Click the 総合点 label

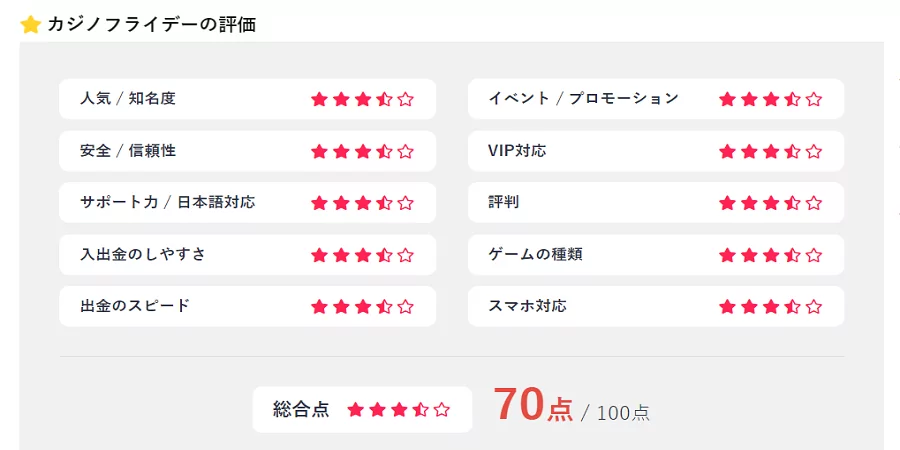click(301, 410)
